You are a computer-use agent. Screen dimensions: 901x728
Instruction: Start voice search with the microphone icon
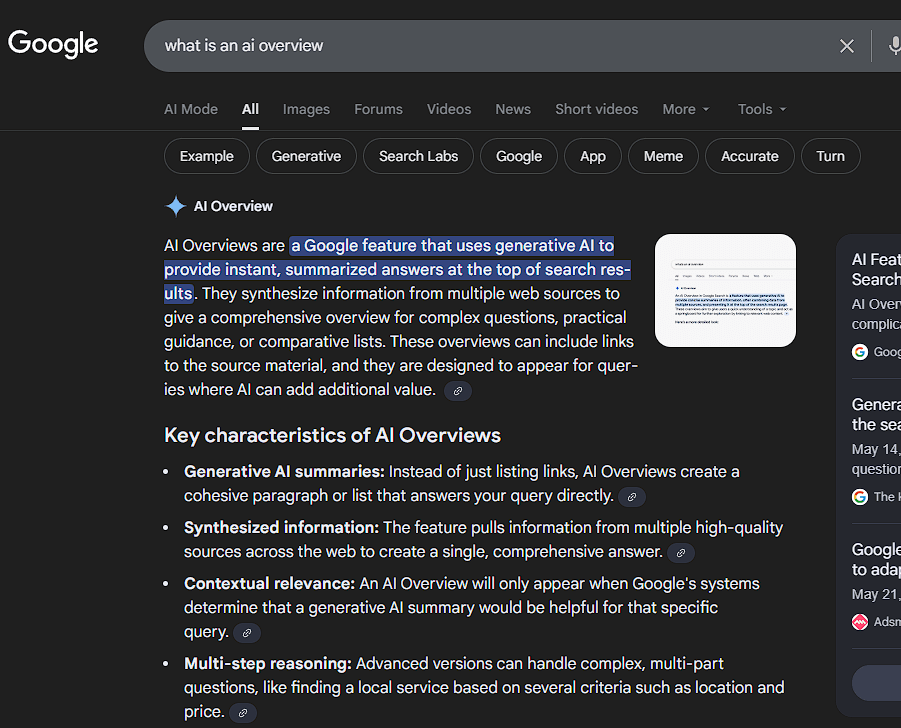click(x=892, y=46)
